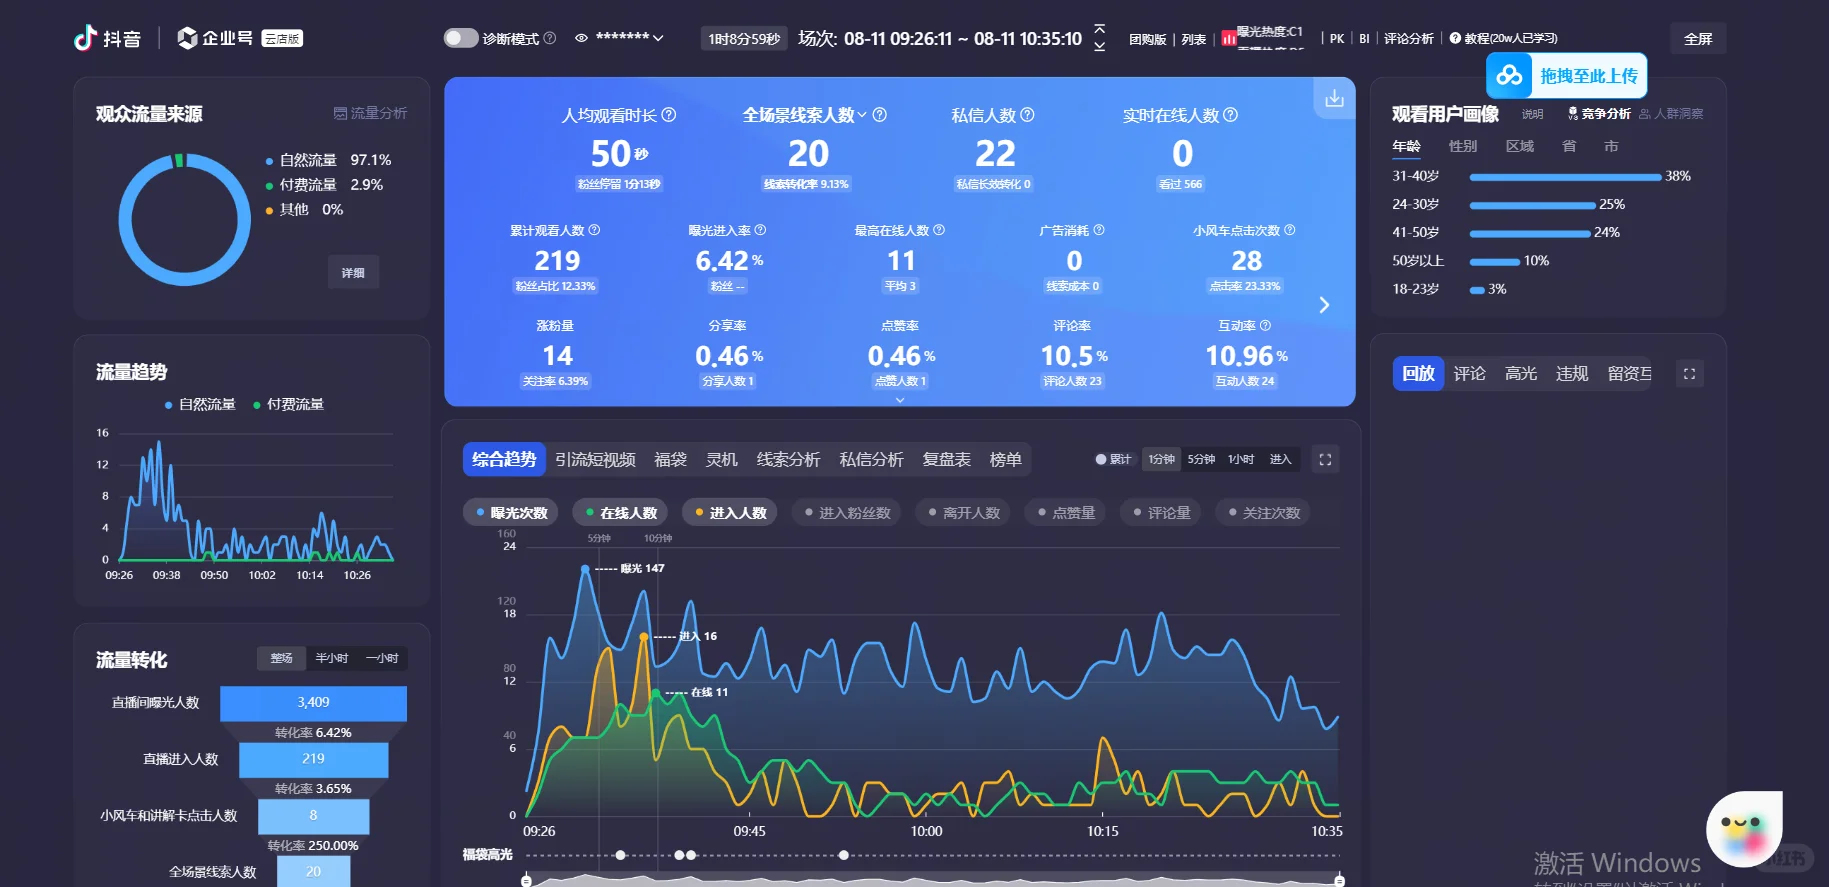Image resolution: width=1829 pixels, height=887 pixels.
Task: Toggle the 进入人数 chart series
Action: [730, 513]
